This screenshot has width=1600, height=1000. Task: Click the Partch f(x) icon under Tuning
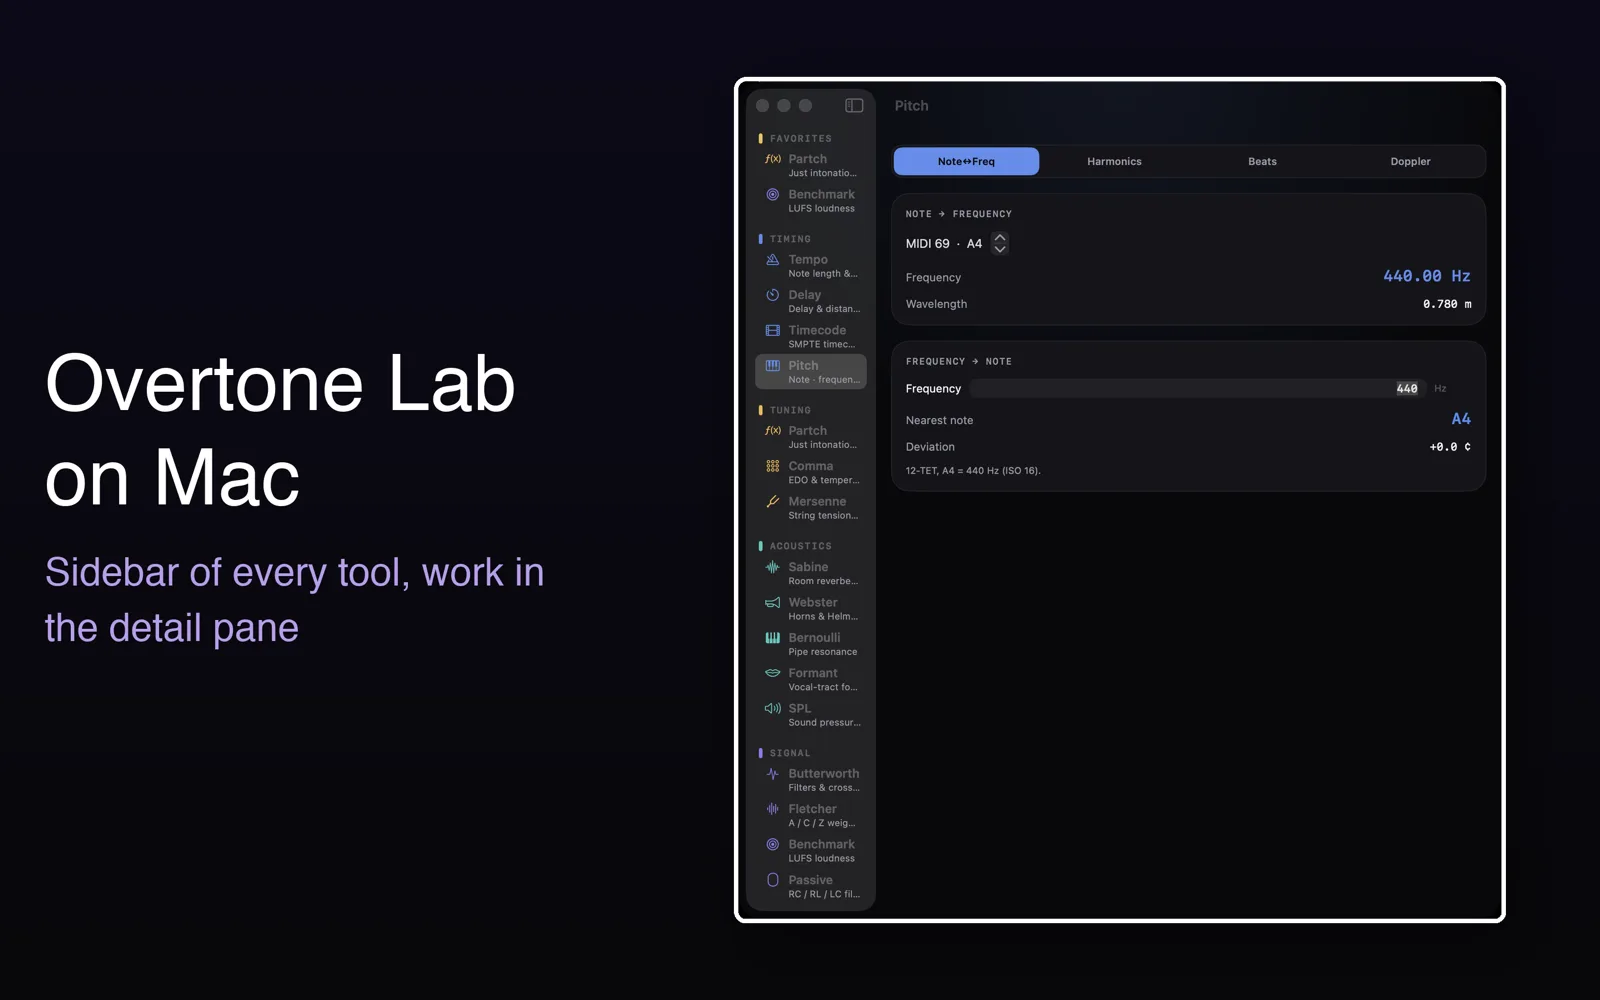(x=773, y=431)
